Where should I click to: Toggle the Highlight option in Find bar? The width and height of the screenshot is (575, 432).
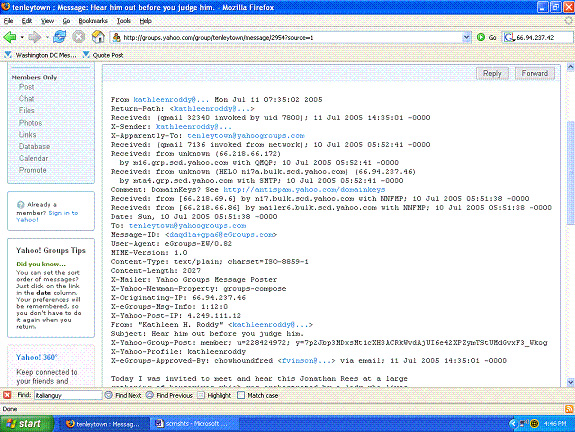[x=215, y=395]
